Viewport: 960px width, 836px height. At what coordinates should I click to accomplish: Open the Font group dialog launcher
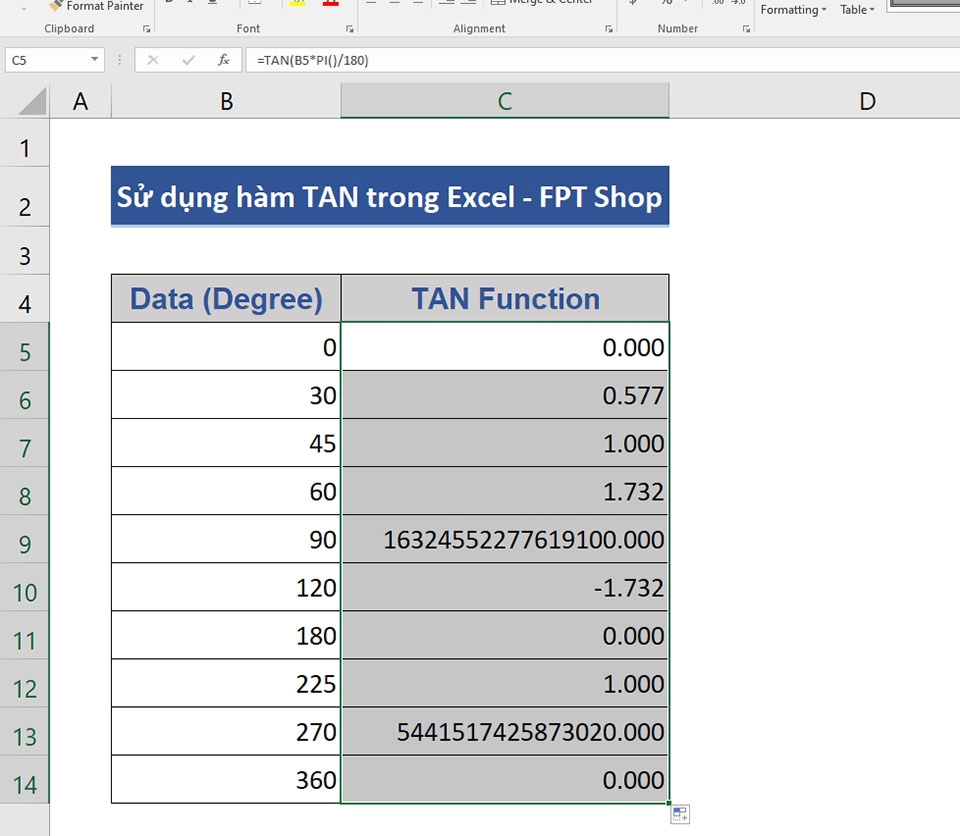point(350,28)
